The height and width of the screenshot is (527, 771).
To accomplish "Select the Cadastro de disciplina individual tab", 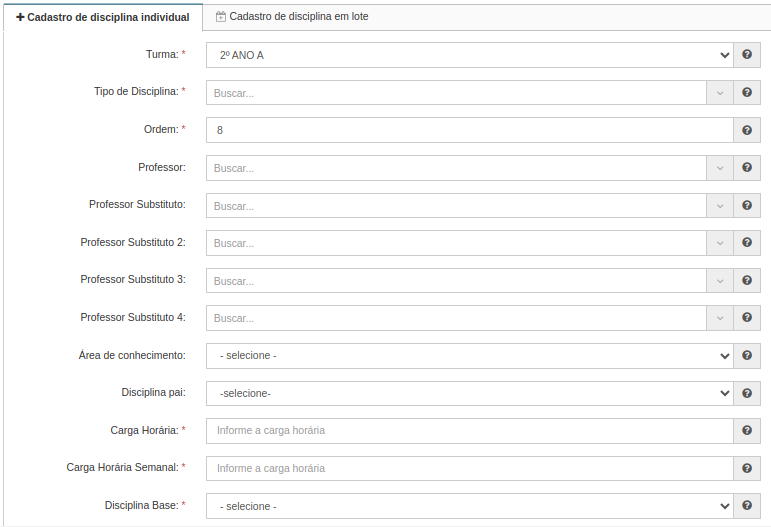I will [x=103, y=17].
